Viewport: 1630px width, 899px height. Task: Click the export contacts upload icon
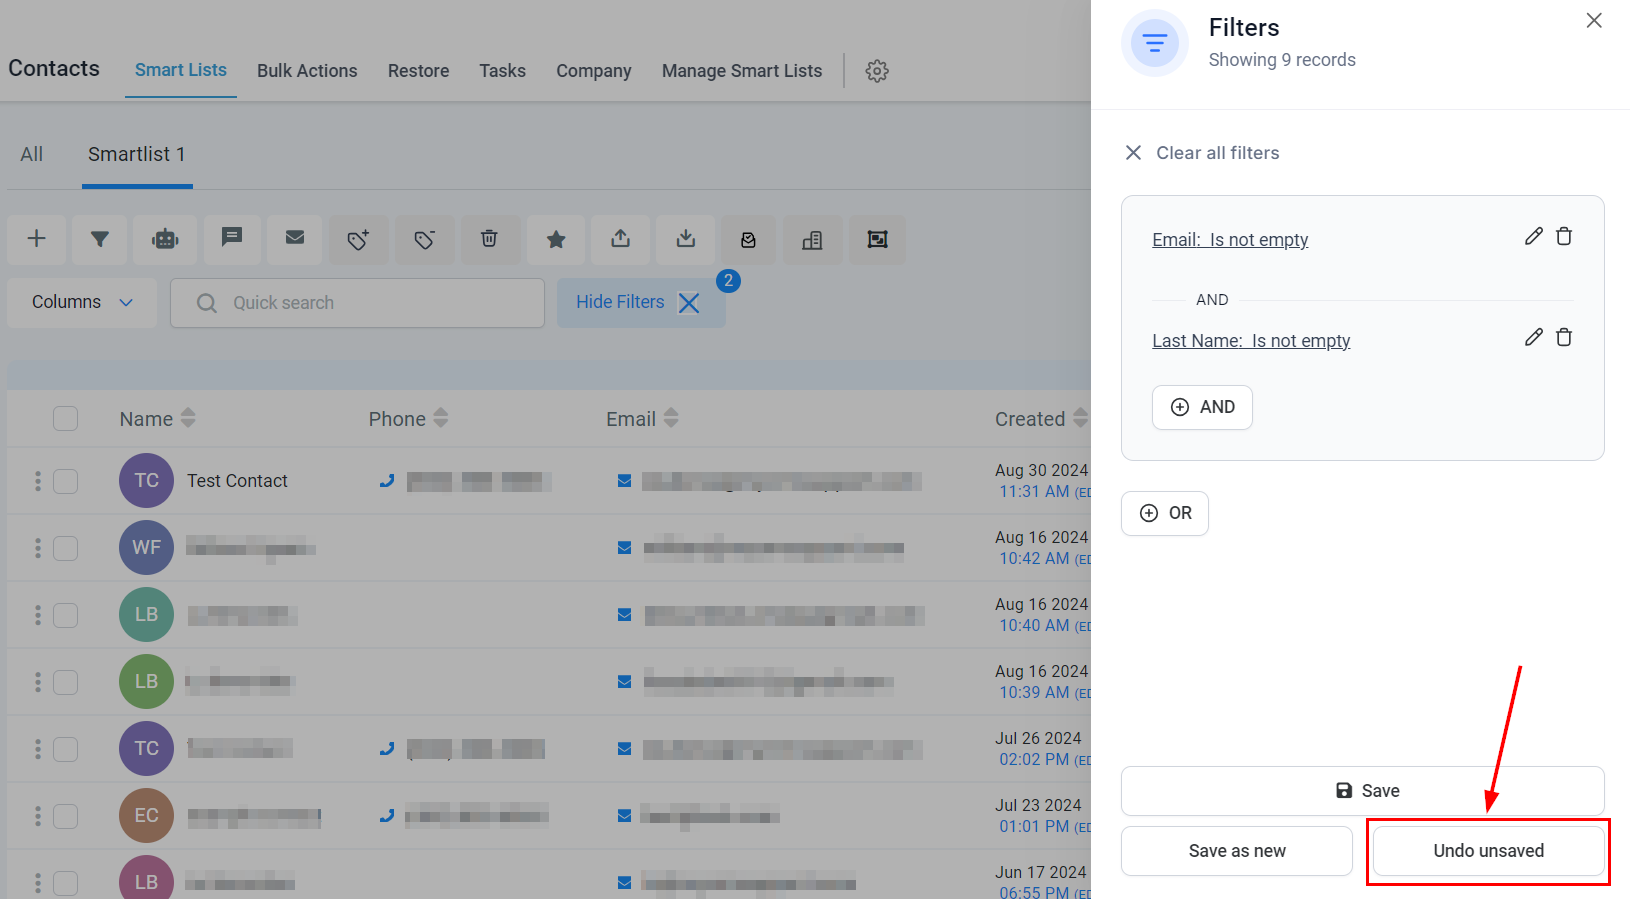click(x=621, y=239)
